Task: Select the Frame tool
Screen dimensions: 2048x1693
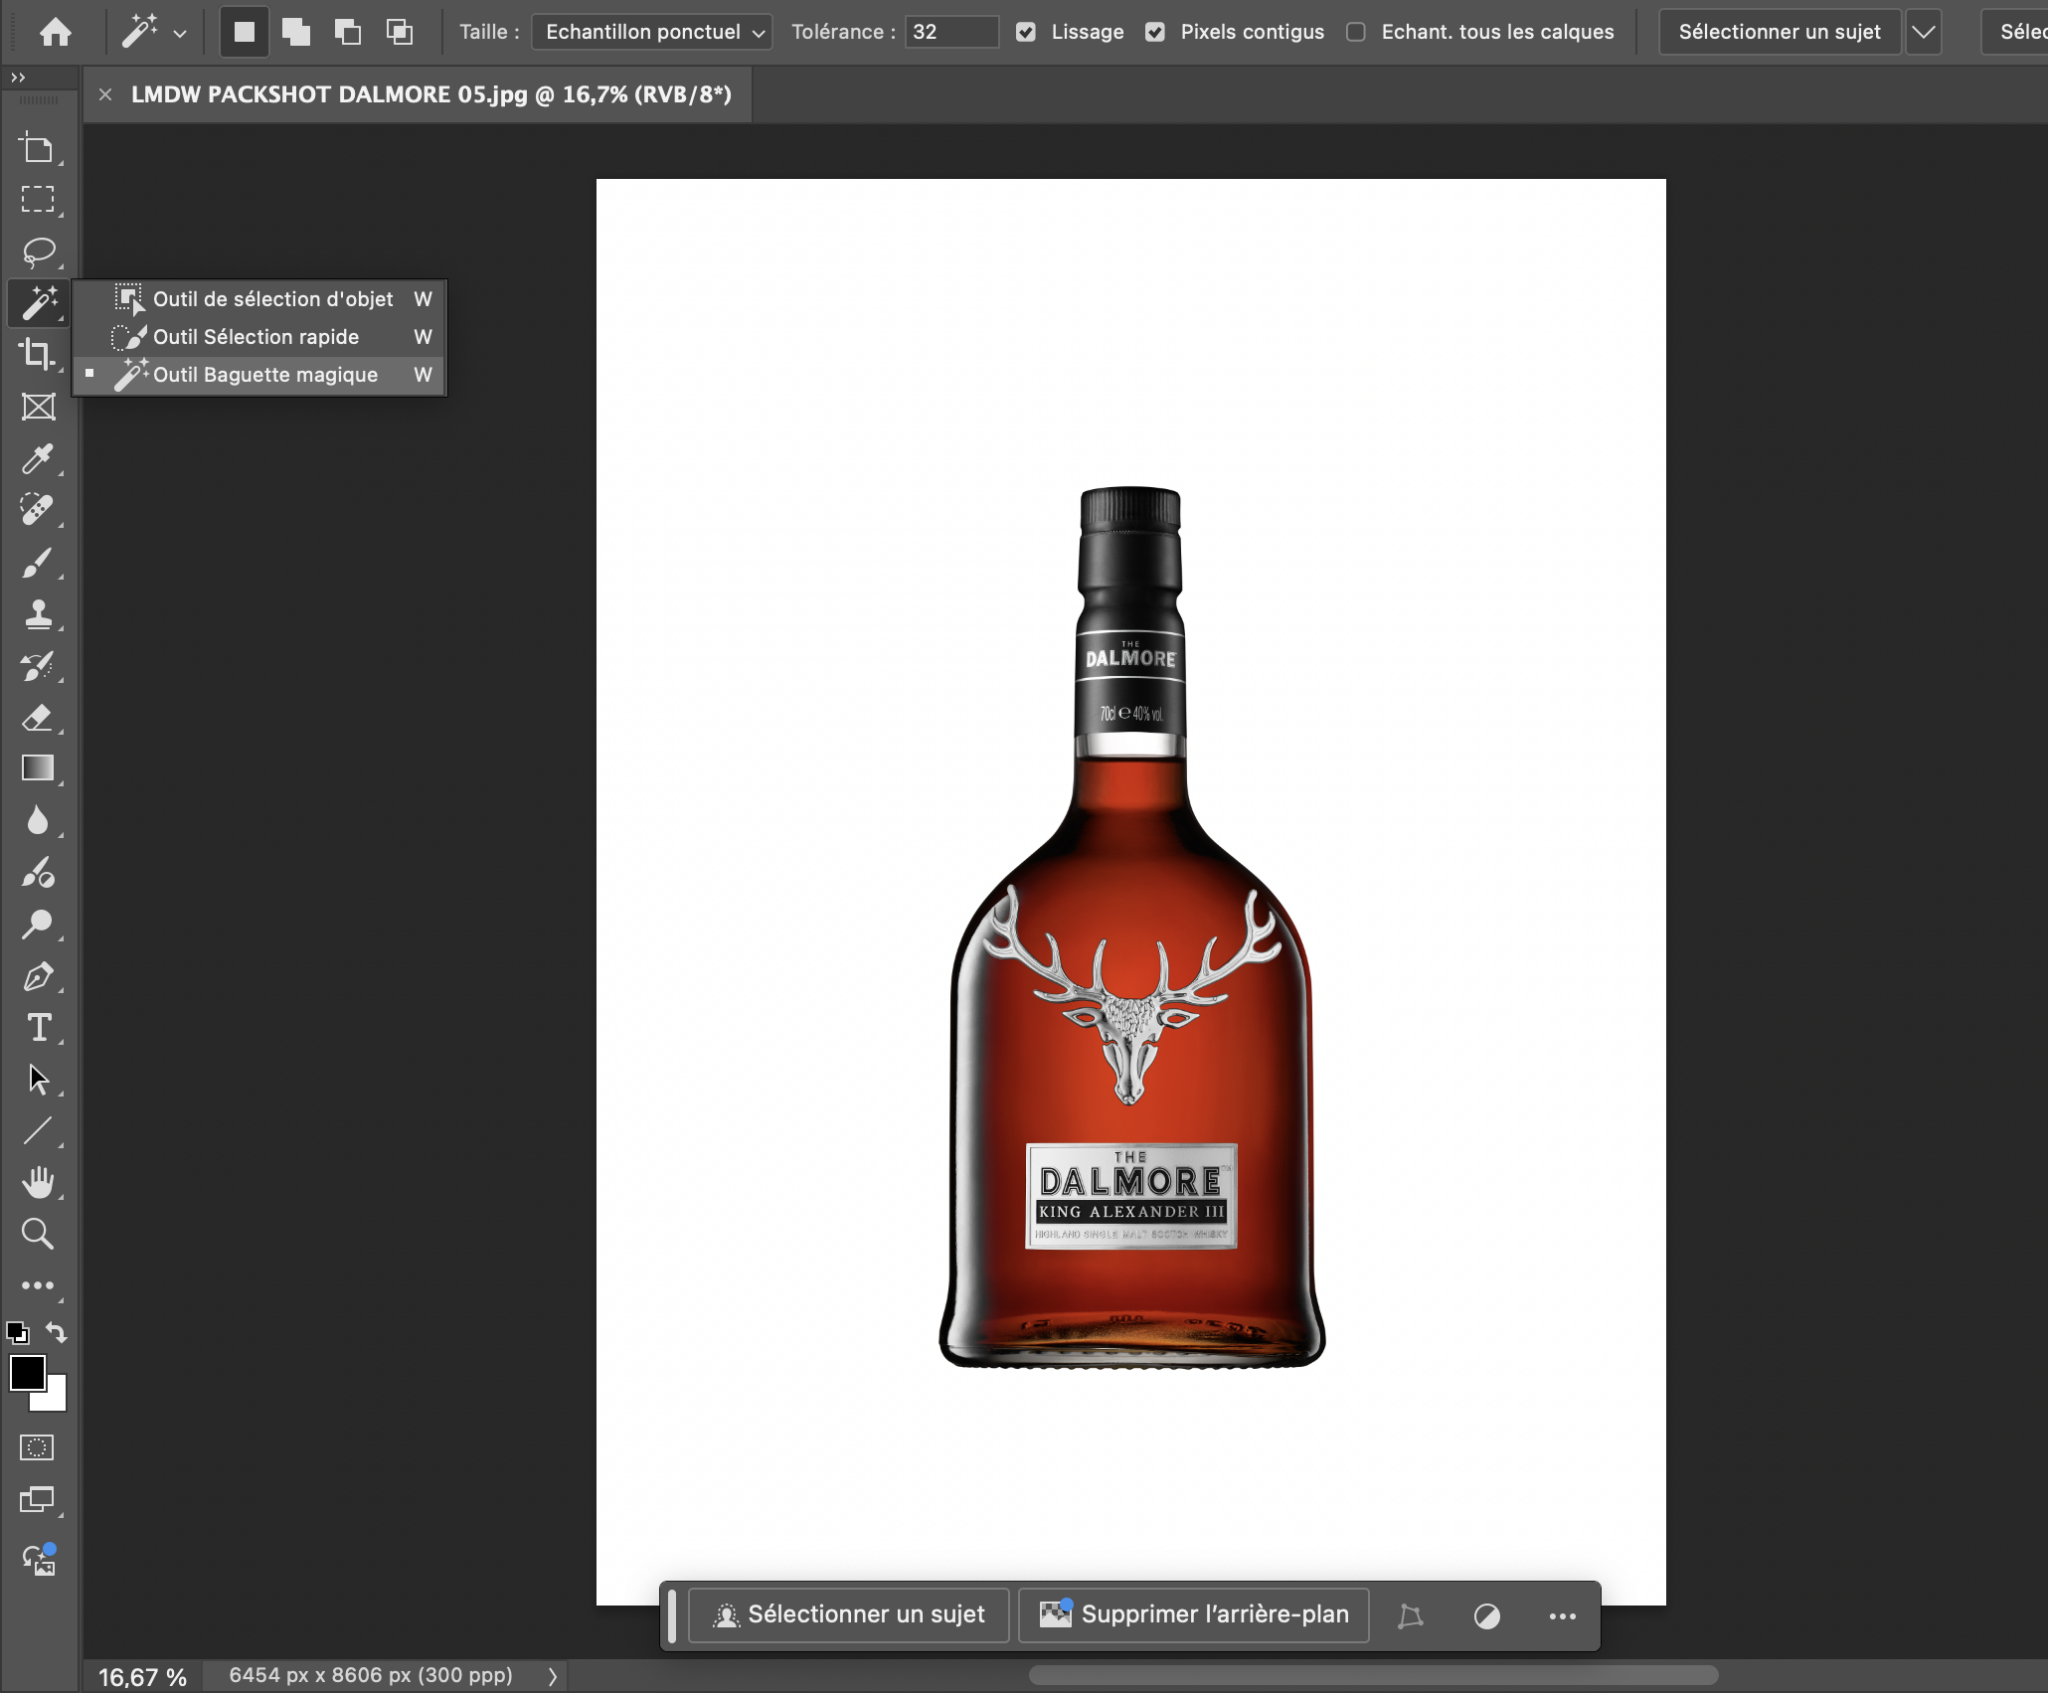Action: pos(38,406)
